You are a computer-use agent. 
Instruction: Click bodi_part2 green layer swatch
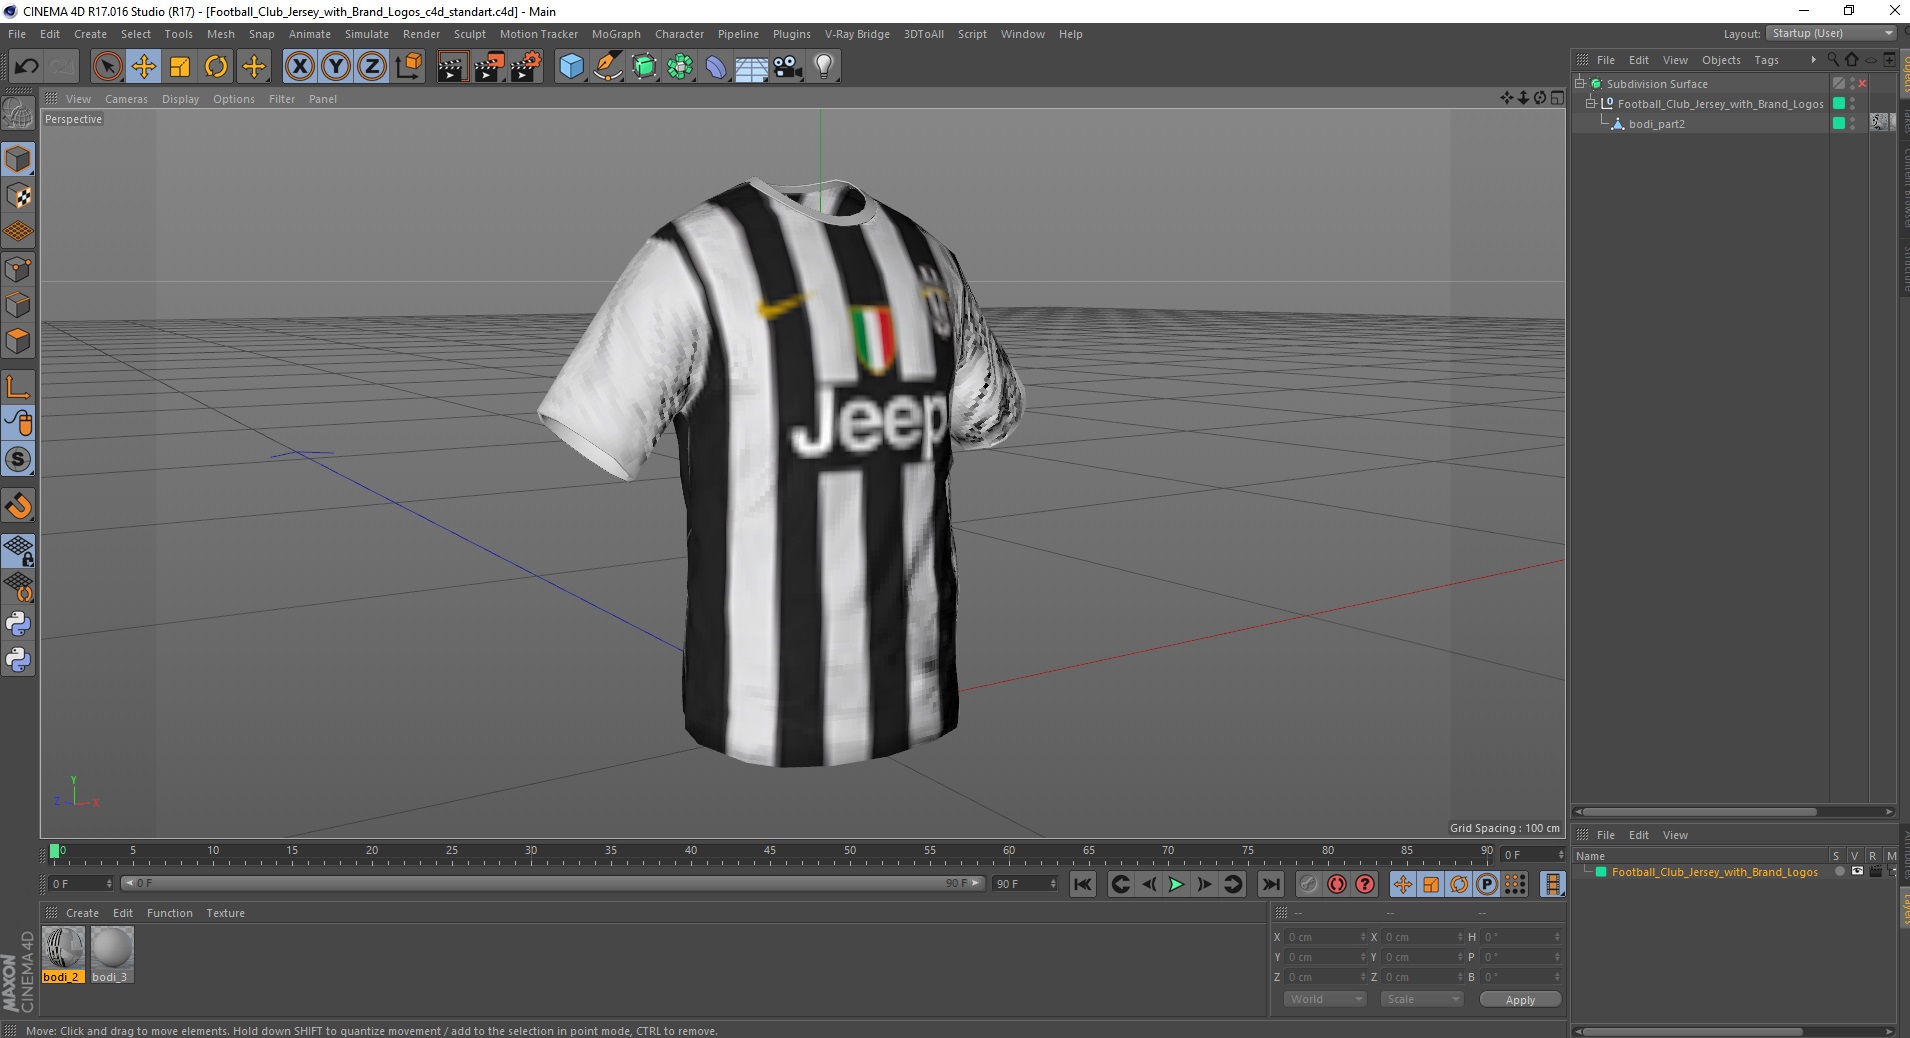tap(1838, 123)
